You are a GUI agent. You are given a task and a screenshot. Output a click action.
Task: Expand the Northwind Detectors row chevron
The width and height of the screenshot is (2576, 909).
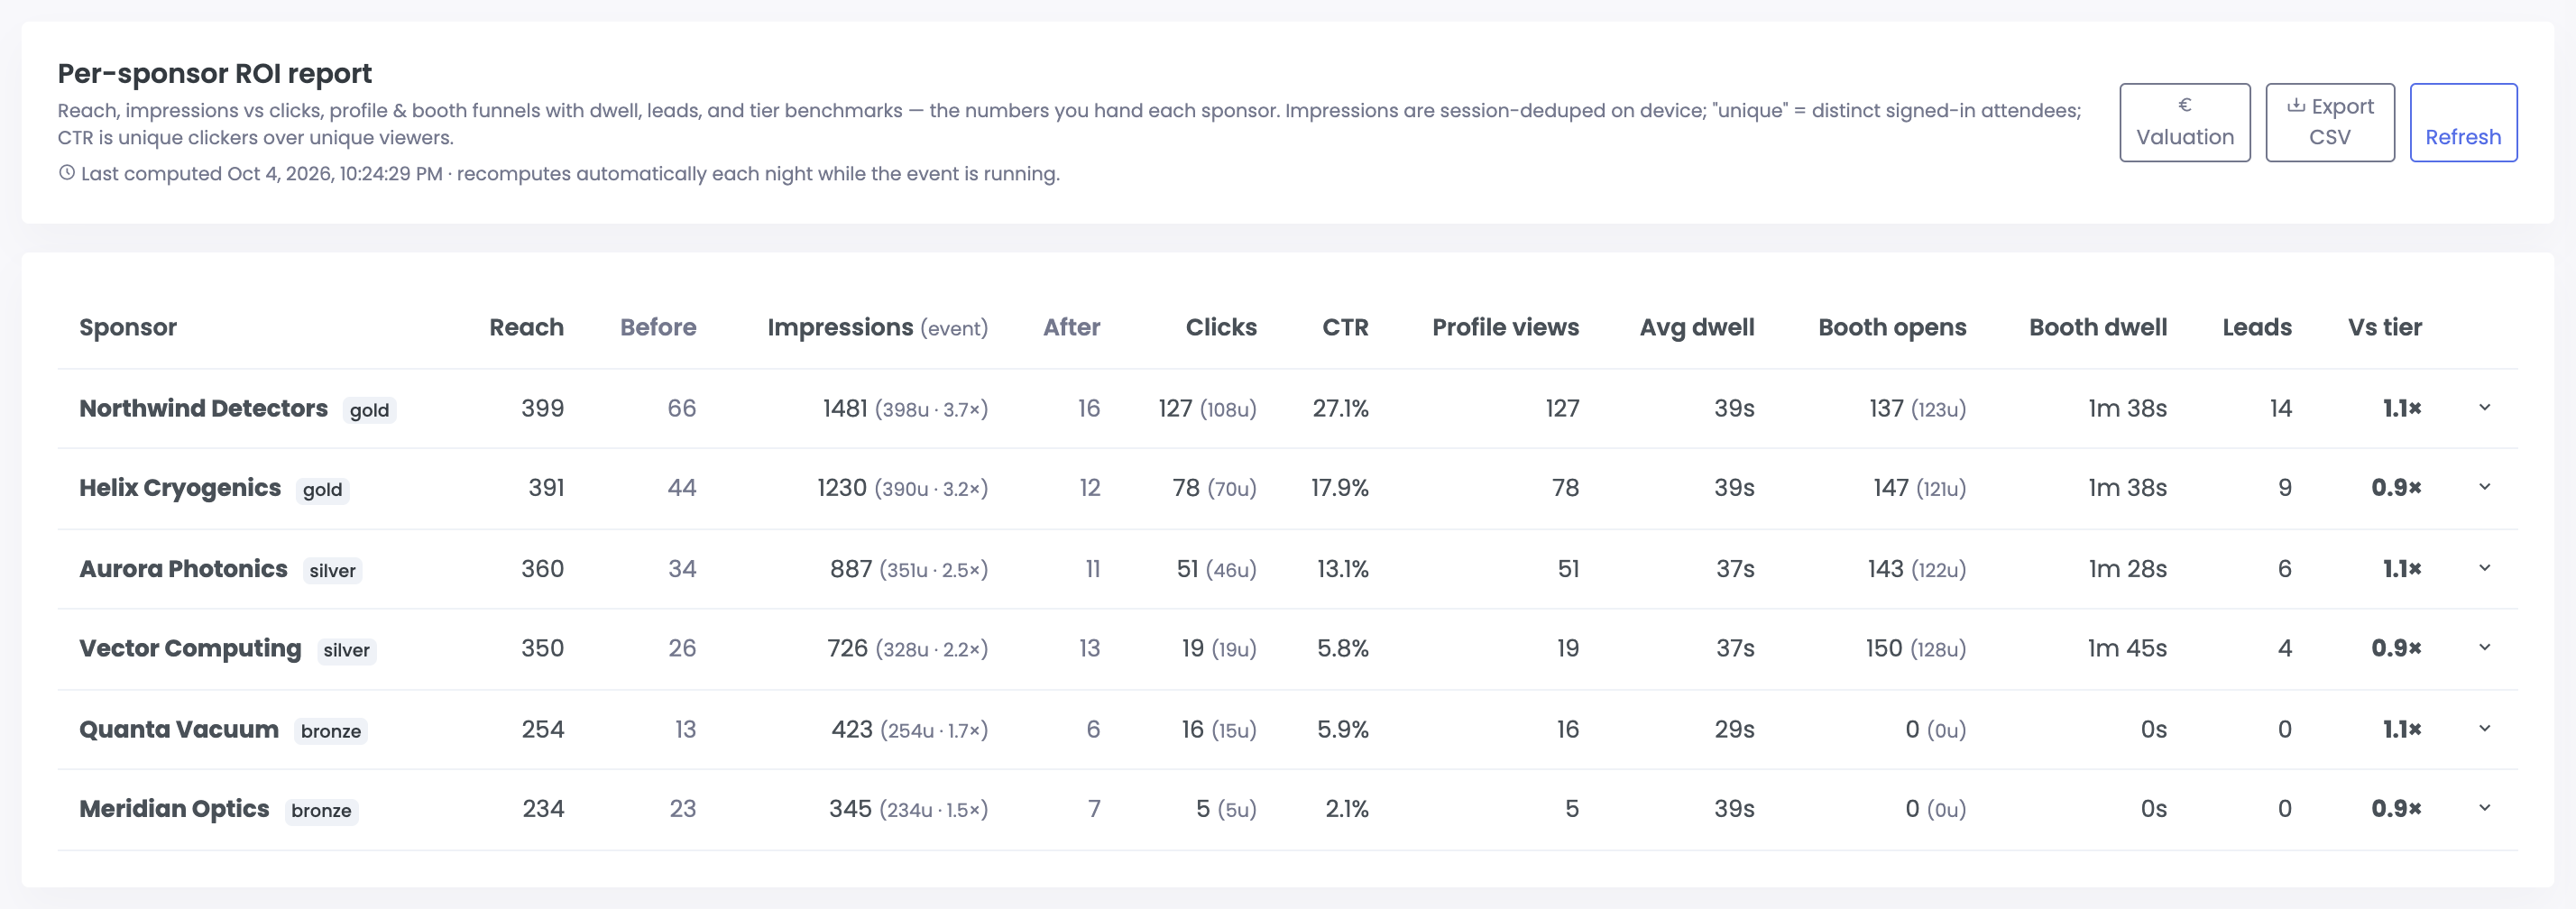click(2484, 408)
